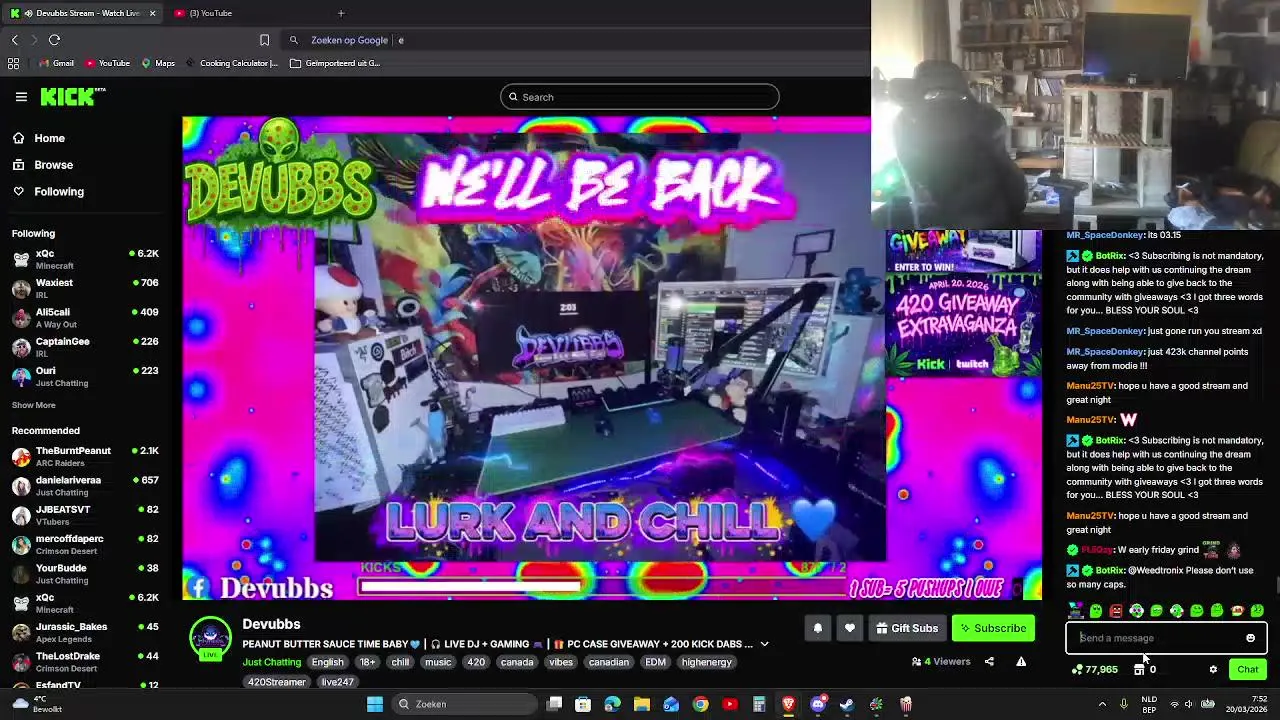Open Cooking Calculator bookmark
The height and width of the screenshot is (720, 1280).
point(231,63)
